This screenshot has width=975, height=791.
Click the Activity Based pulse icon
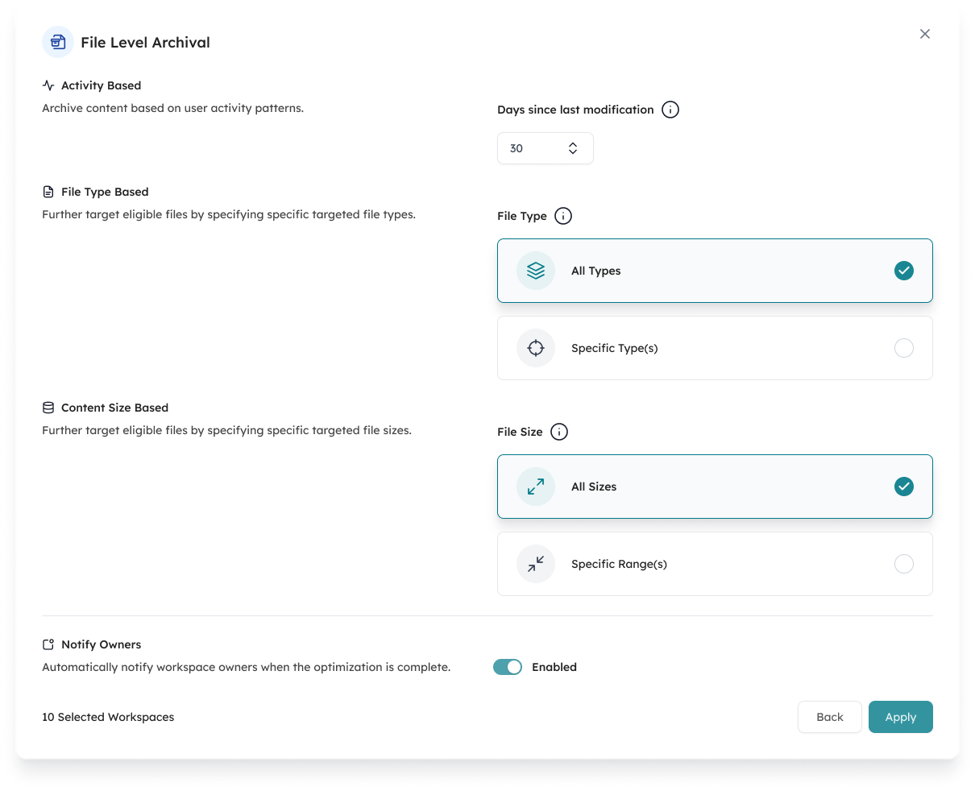click(49, 85)
